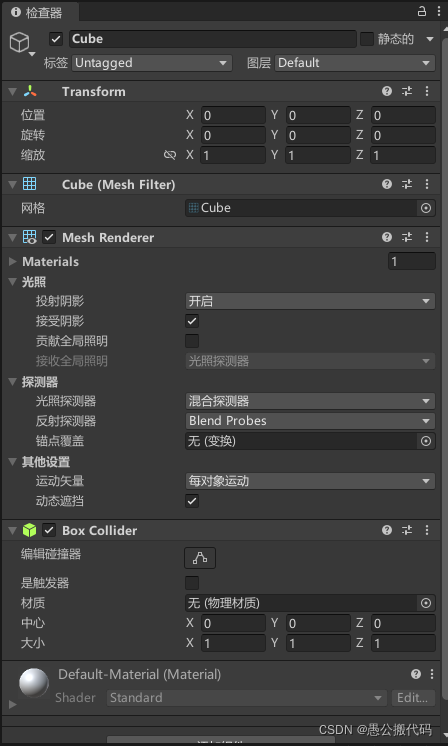The image size is (448, 746).
Task: Uncheck receive shadows (接受阴影)
Action: coord(192,321)
